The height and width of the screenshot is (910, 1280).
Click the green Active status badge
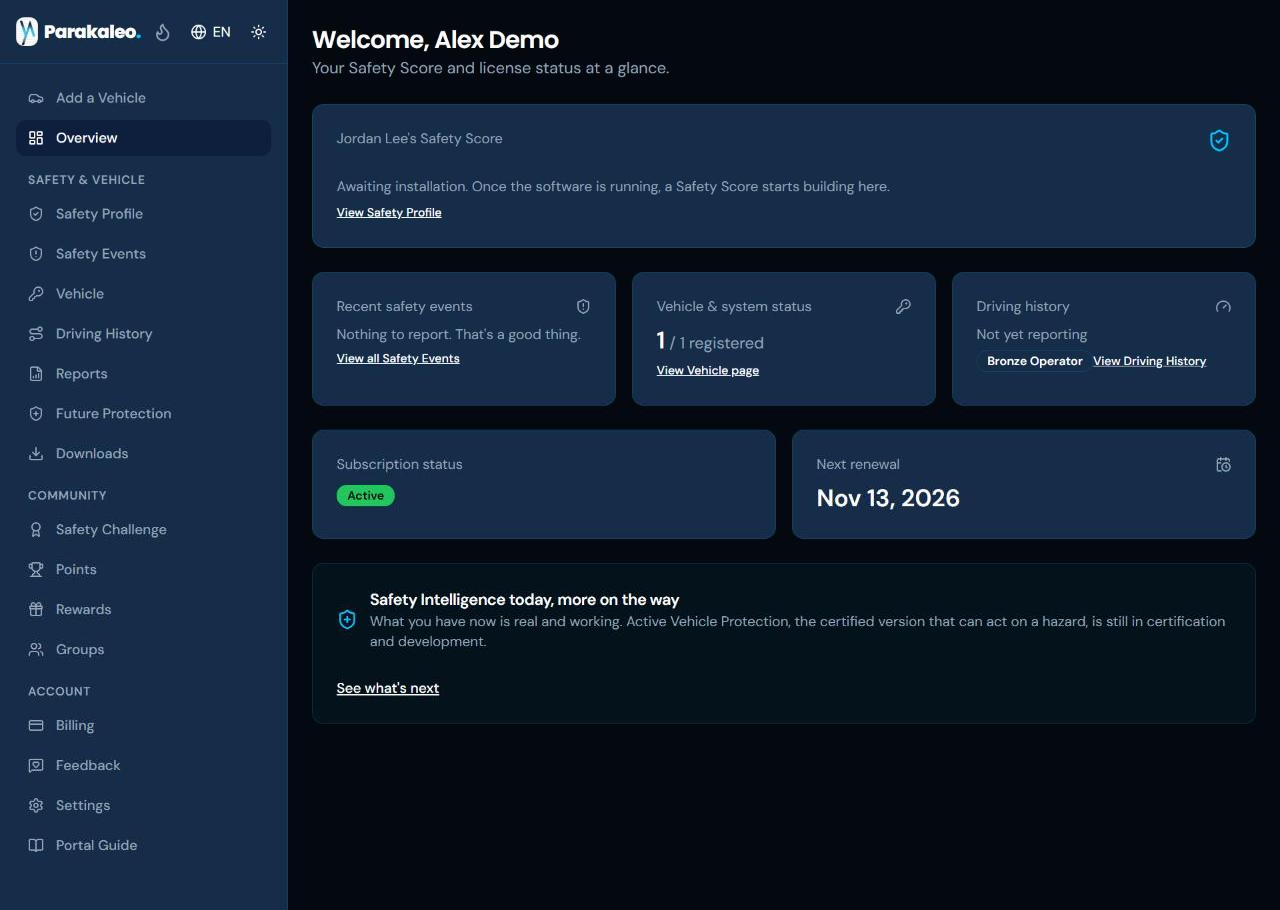366,496
